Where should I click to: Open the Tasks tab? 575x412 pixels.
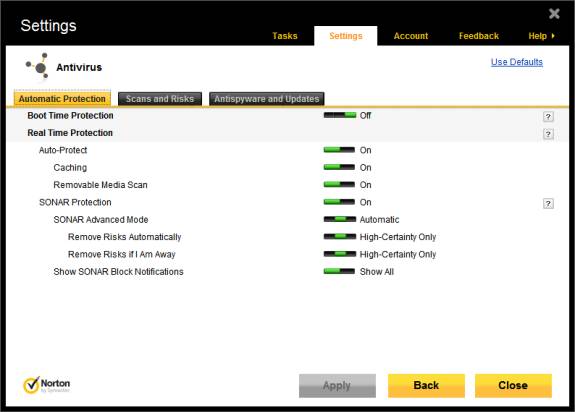click(285, 36)
